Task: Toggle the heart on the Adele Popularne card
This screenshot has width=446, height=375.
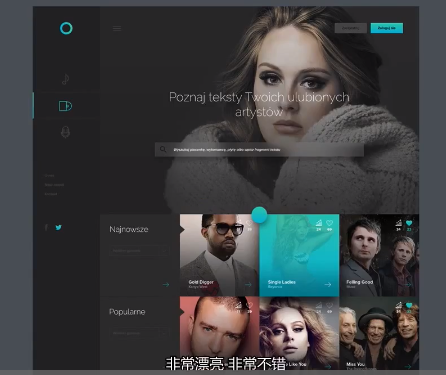Action: tap(330, 305)
